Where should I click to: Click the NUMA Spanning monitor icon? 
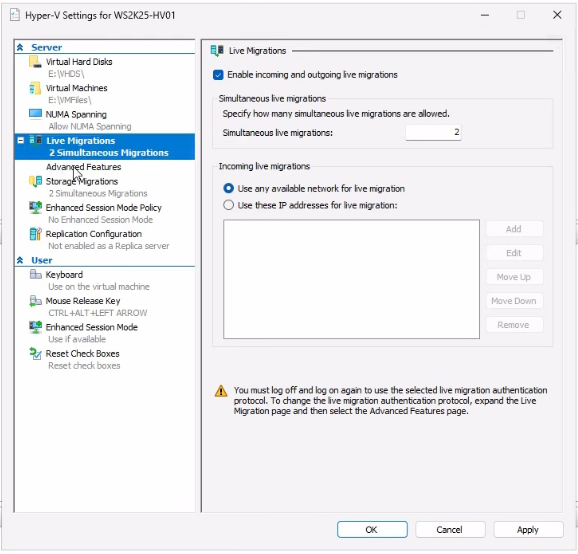click(x=35, y=114)
